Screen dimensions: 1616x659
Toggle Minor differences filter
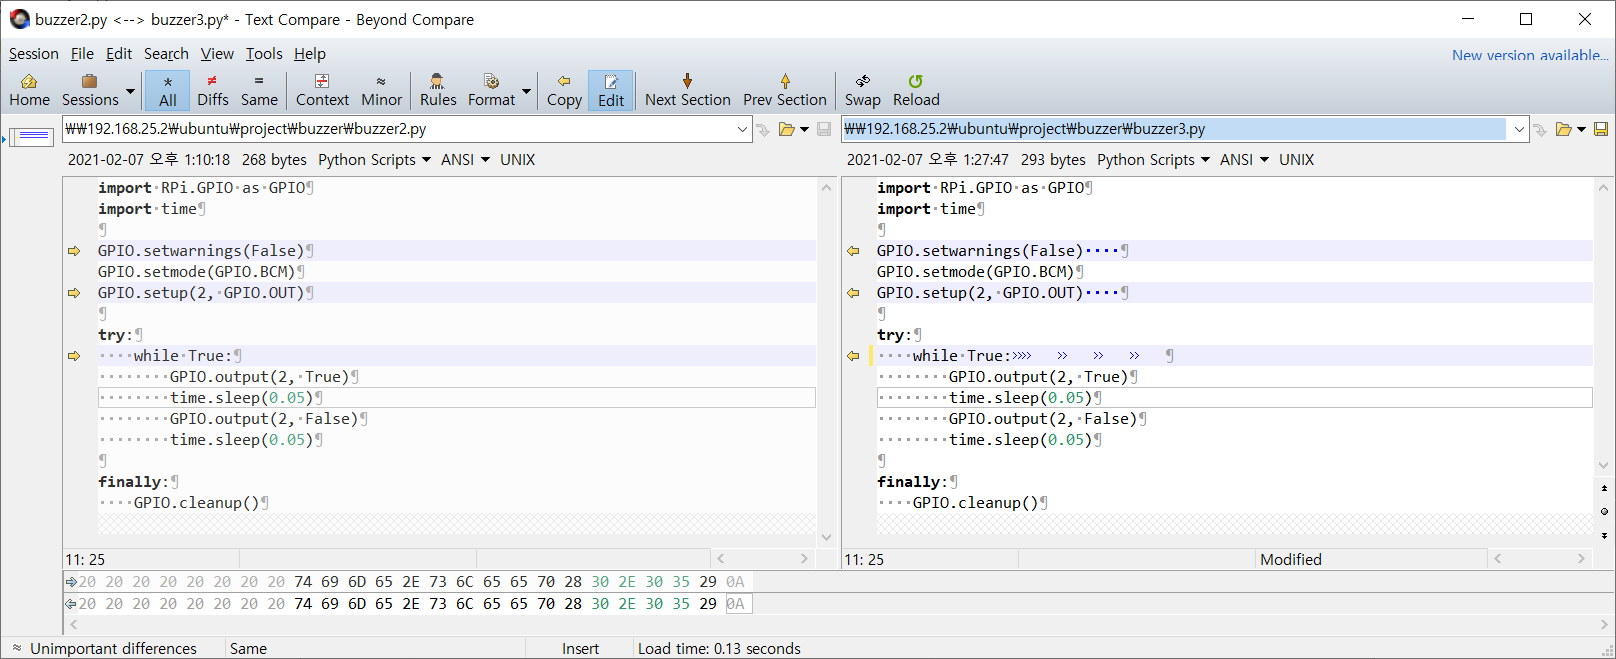(x=381, y=90)
